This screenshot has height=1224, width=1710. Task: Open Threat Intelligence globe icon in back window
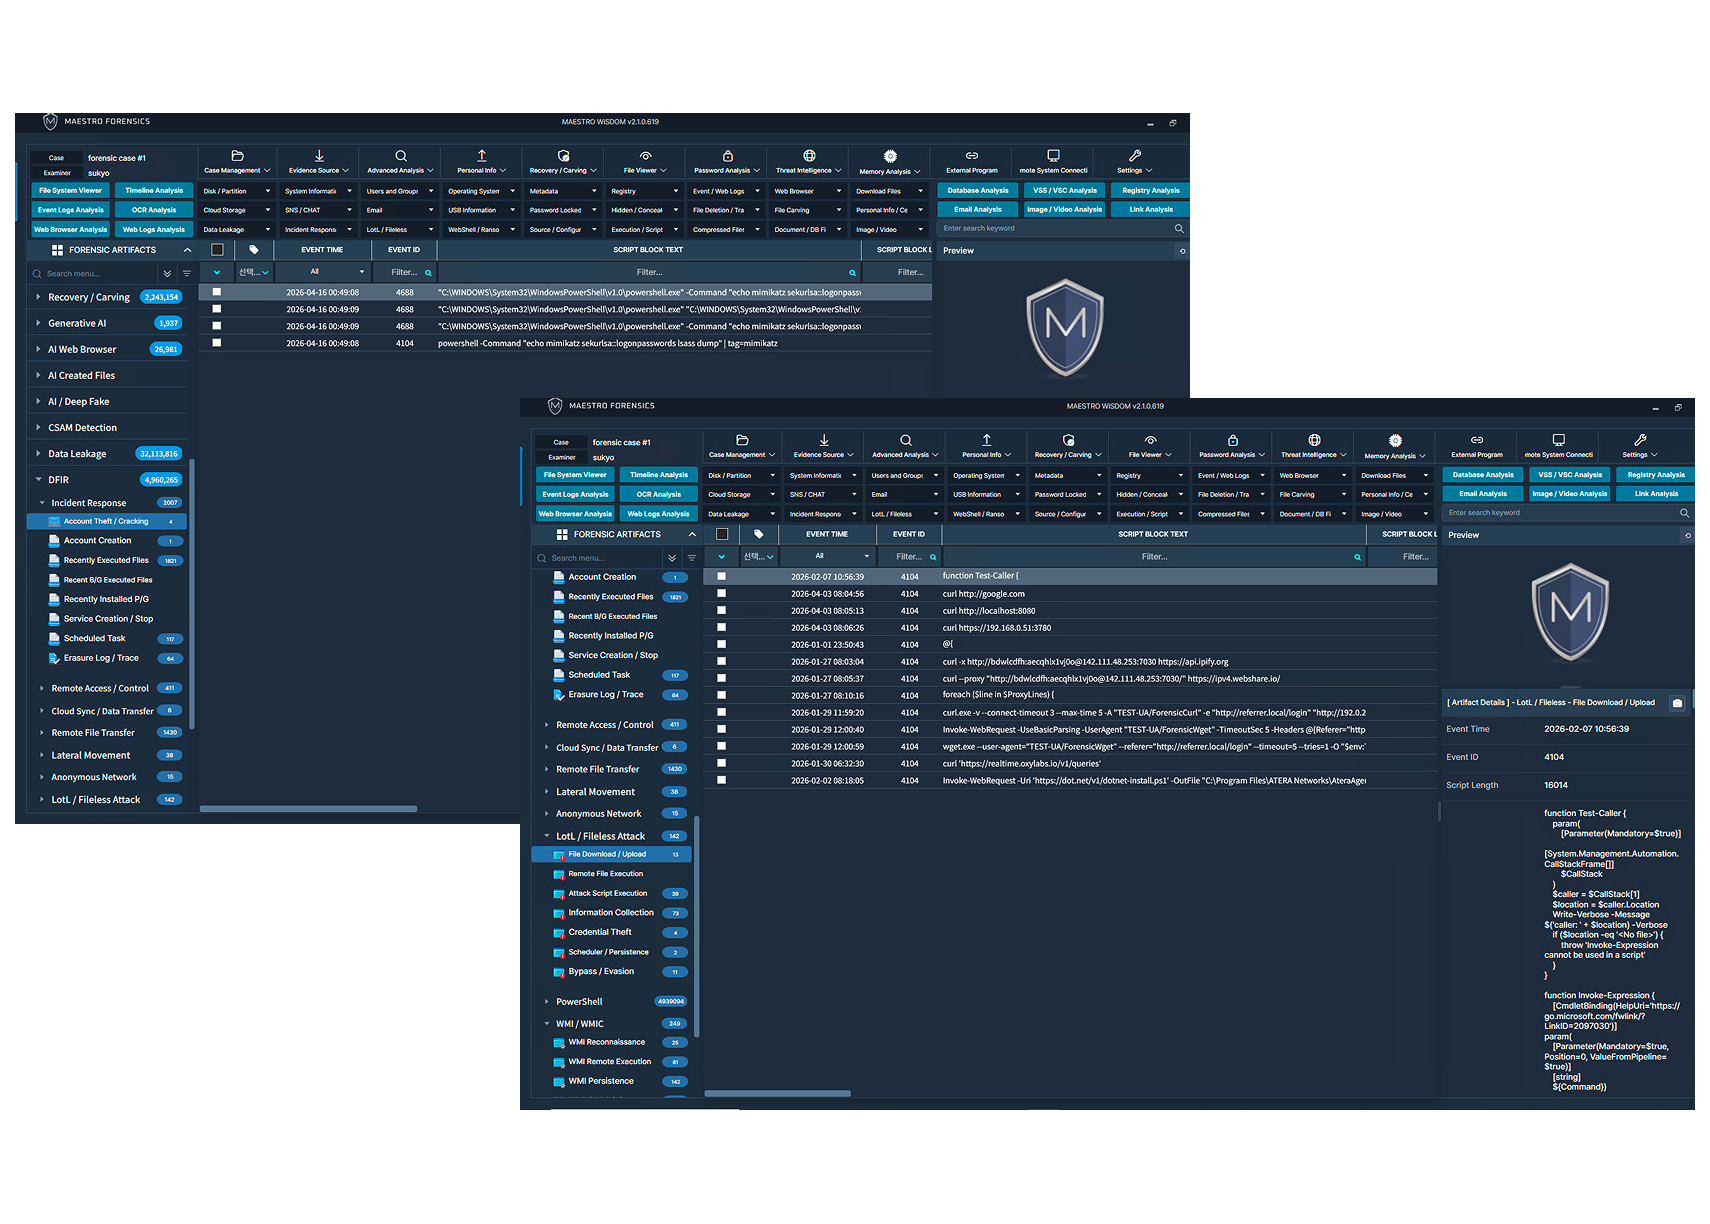pos(809,156)
